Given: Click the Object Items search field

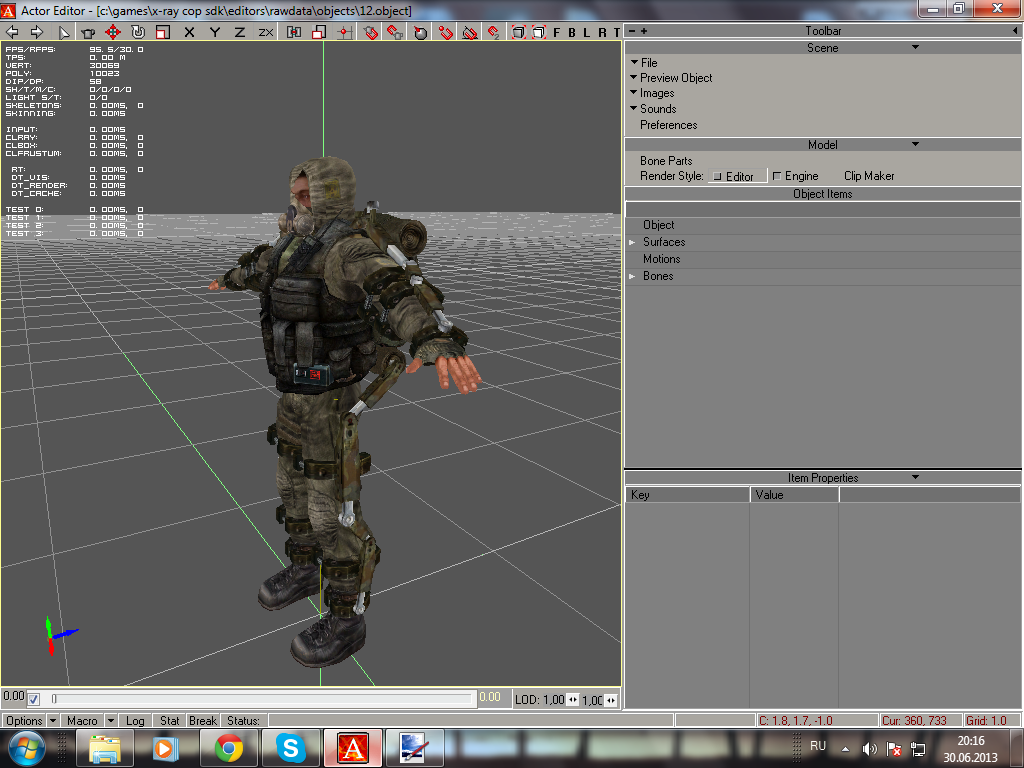Looking at the screenshot, I should 823,210.
